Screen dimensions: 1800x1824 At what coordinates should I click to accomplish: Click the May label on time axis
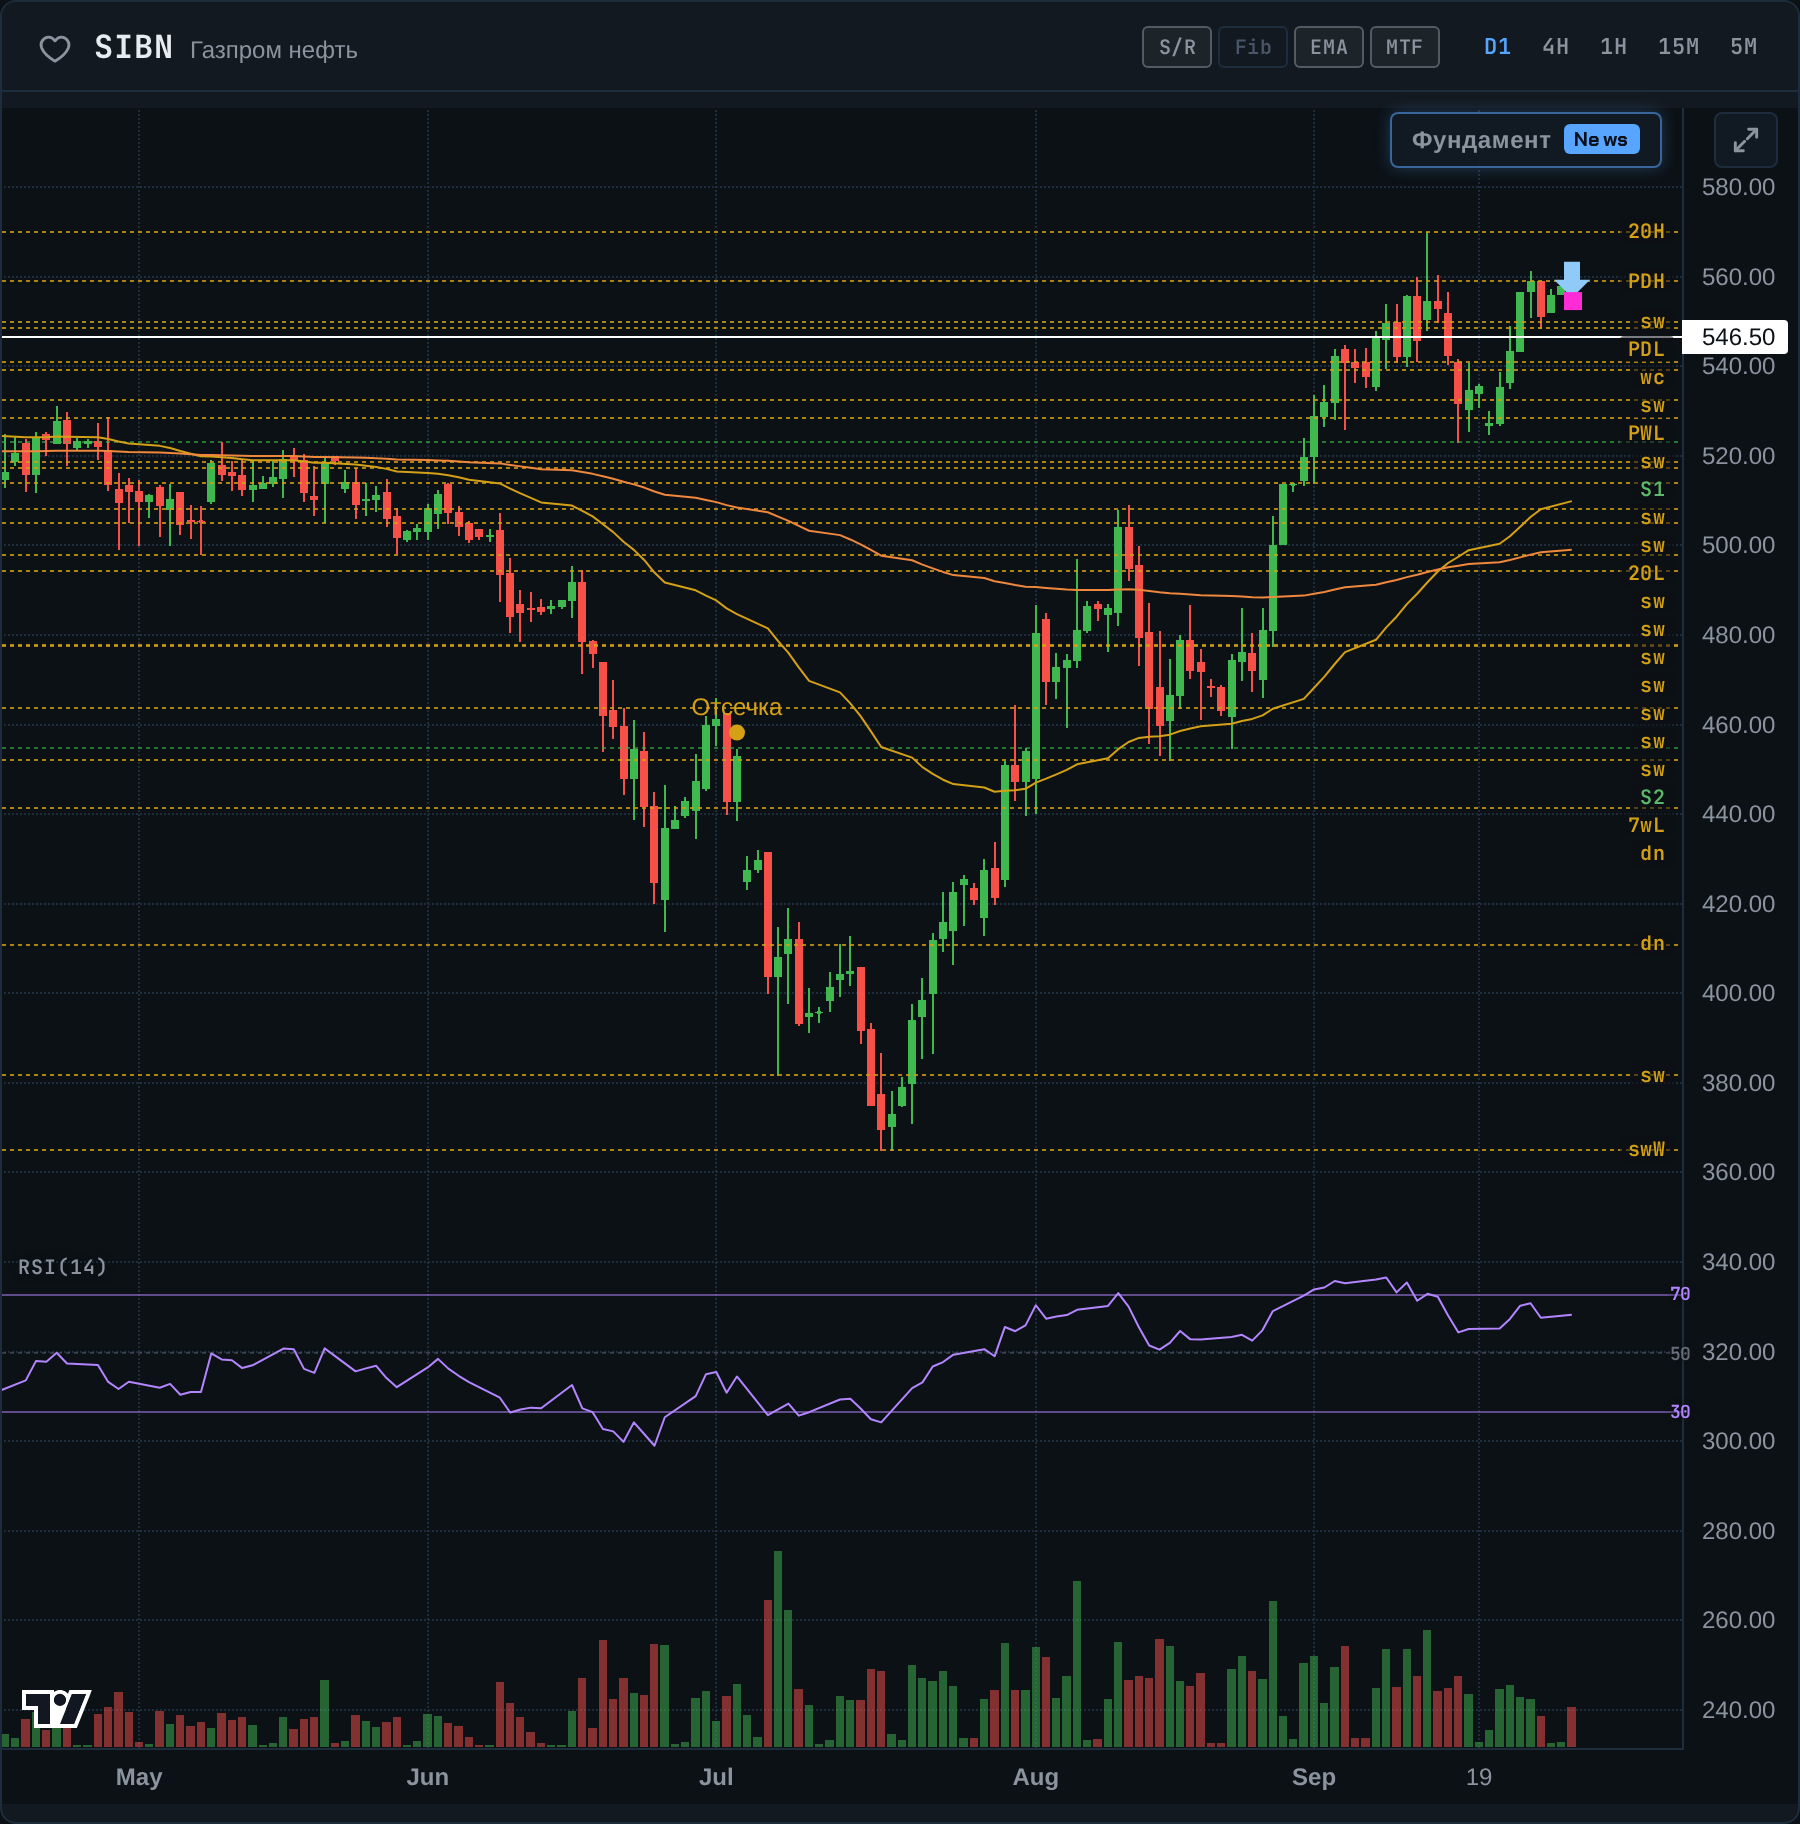point(139,1777)
